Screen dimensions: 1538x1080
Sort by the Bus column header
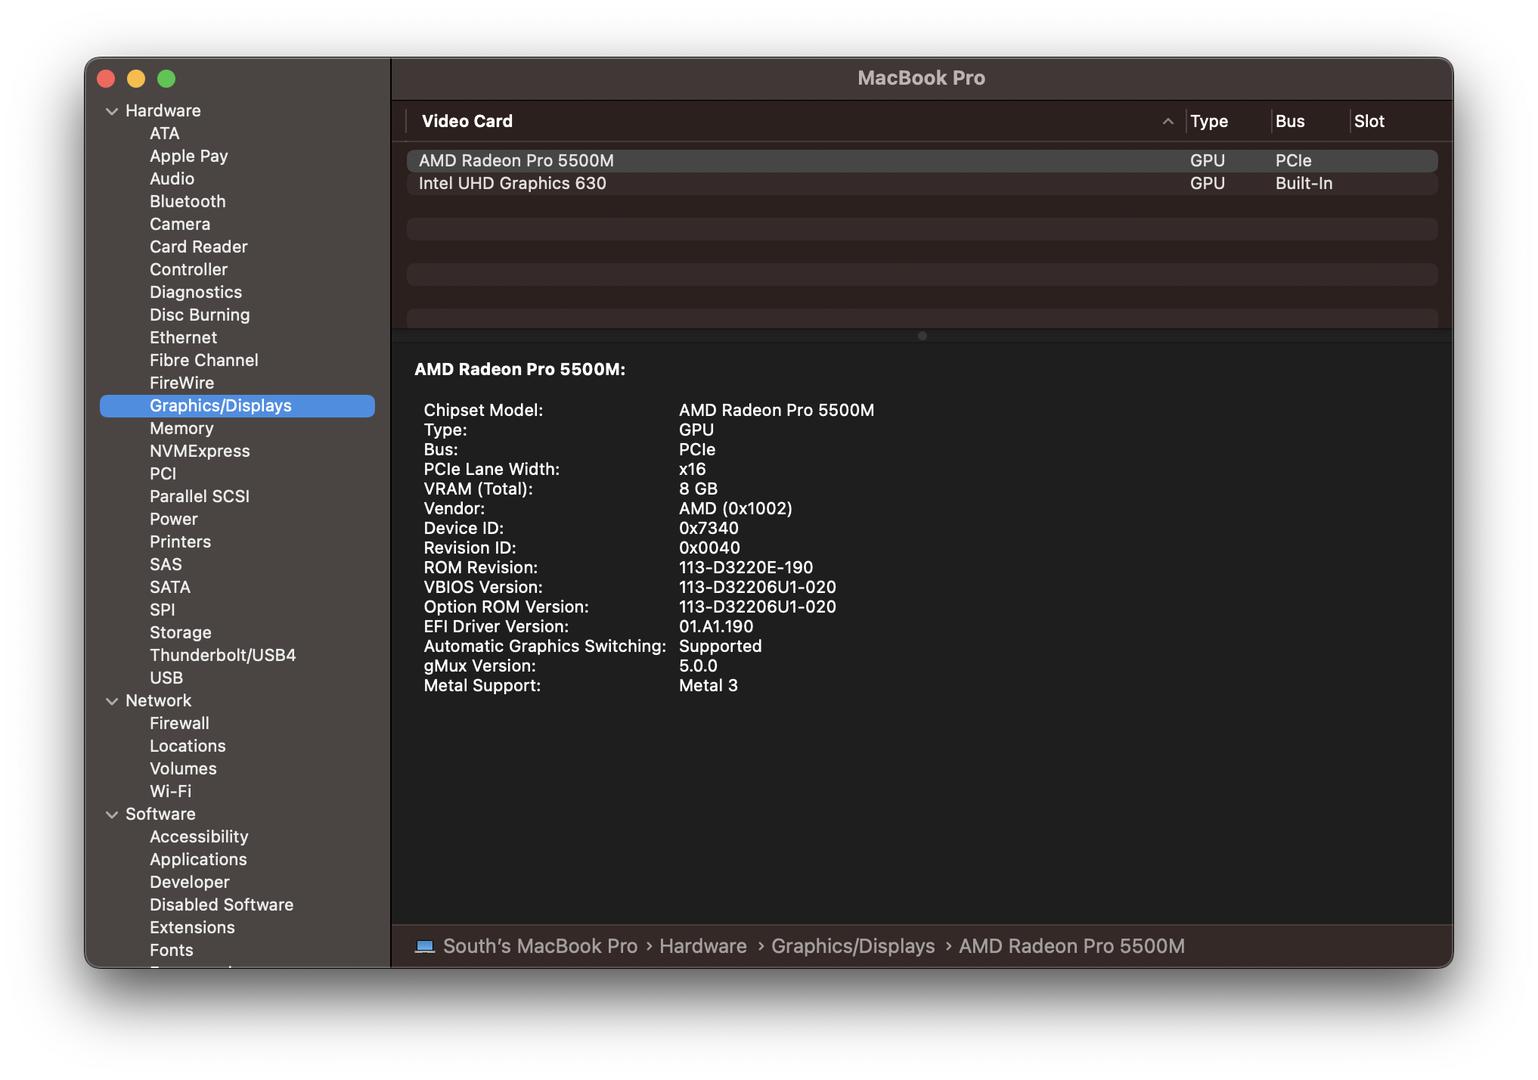[x=1289, y=121]
